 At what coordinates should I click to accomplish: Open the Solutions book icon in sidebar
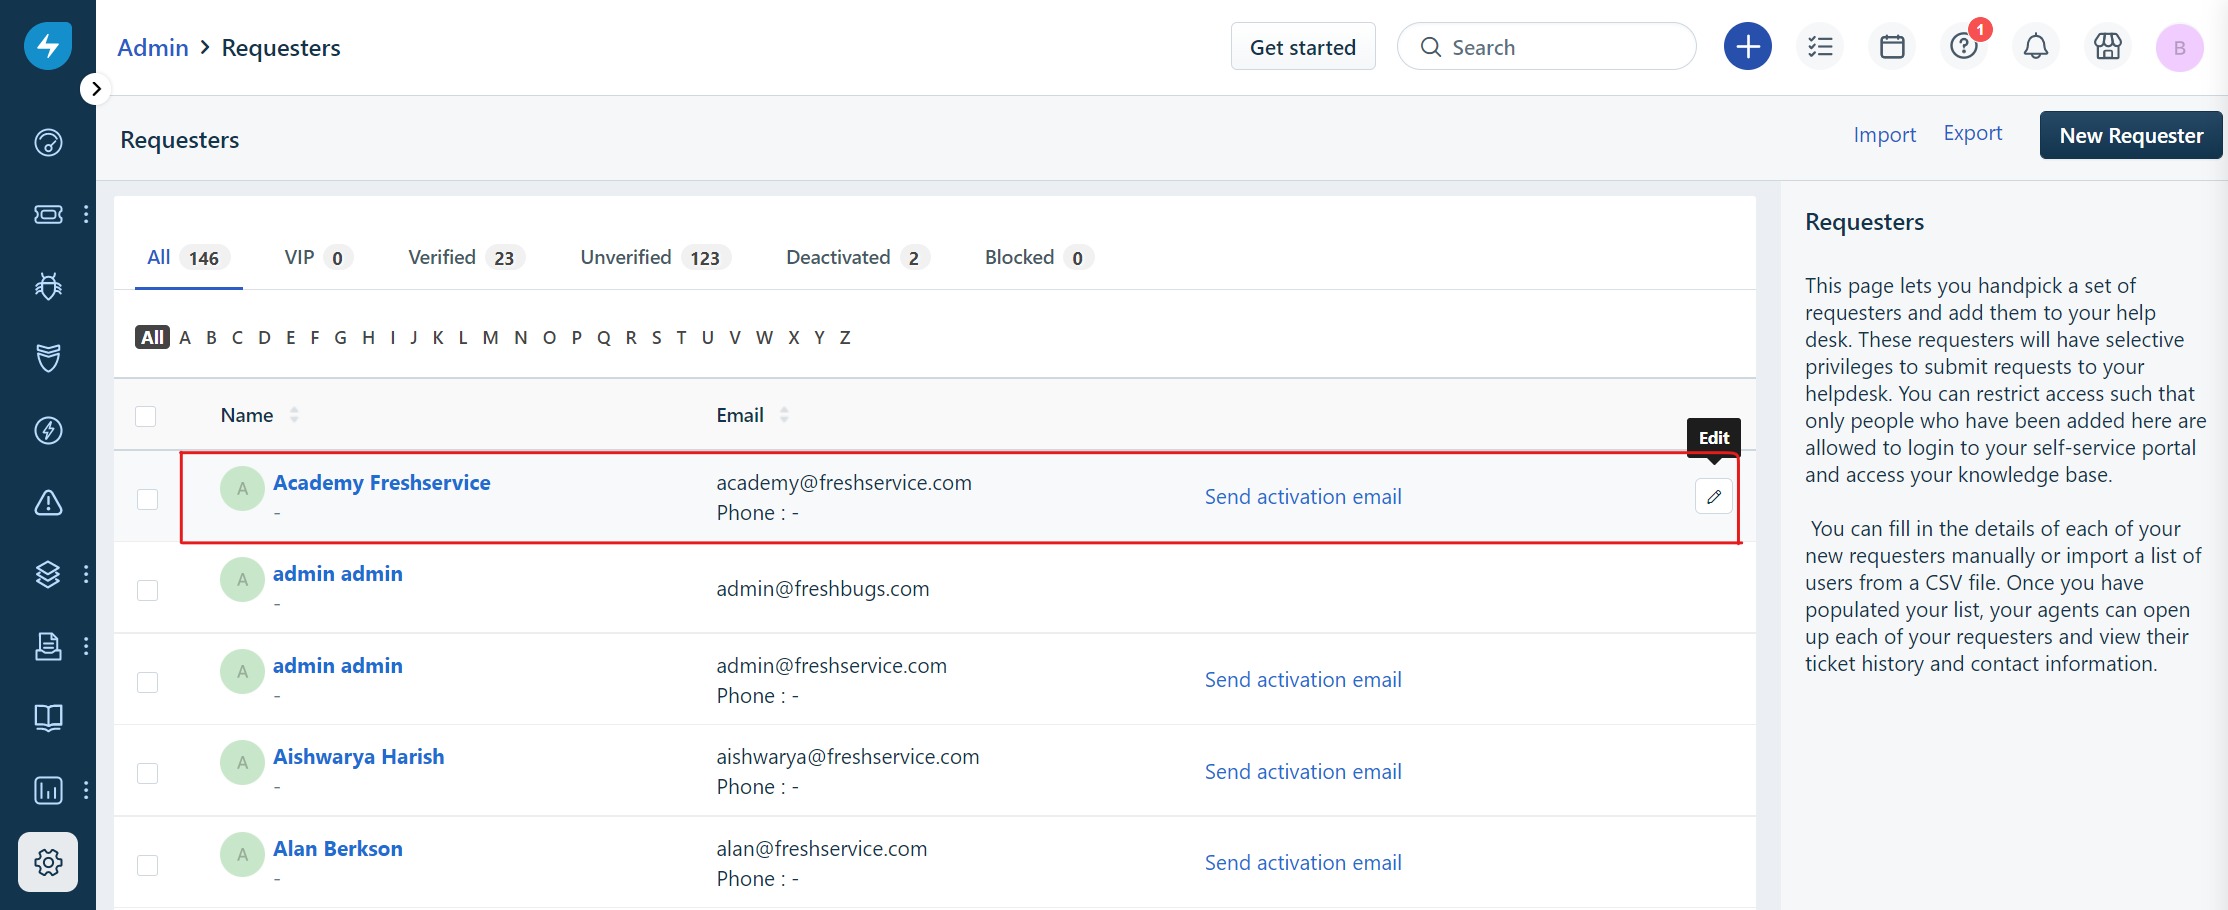(48, 718)
